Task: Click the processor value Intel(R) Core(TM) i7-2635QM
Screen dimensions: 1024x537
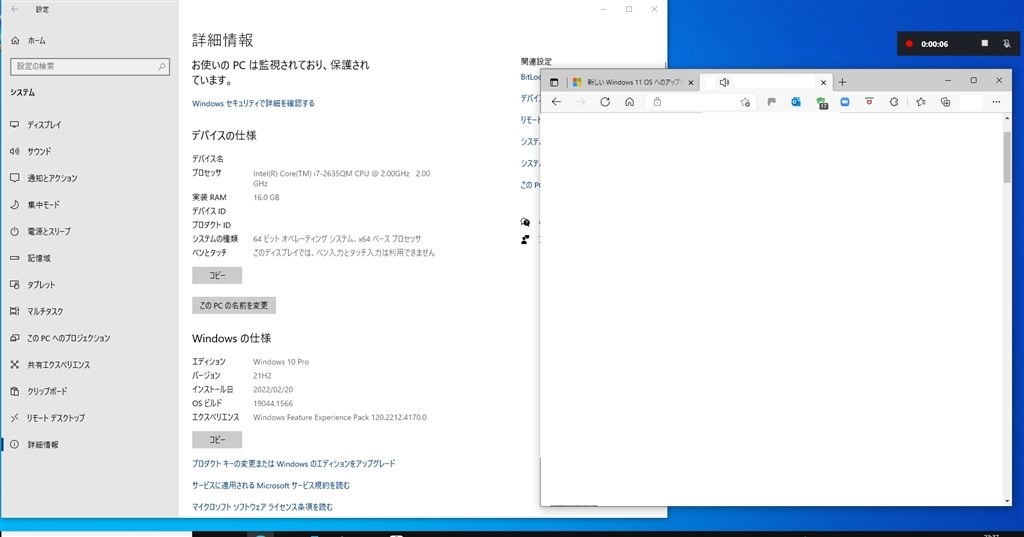Action: coord(342,178)
